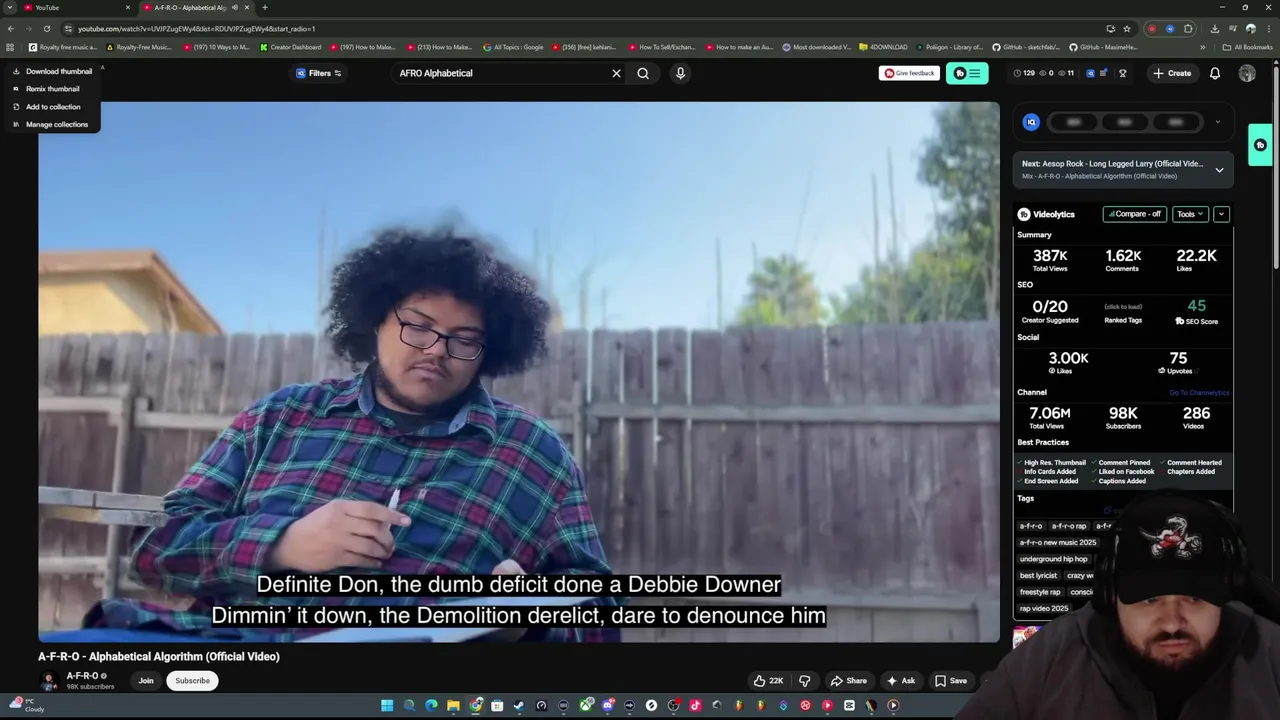Click the round blue IQ circle icon
The height and width of the screenshot is (720, 1280).
tap(1031, 122)
